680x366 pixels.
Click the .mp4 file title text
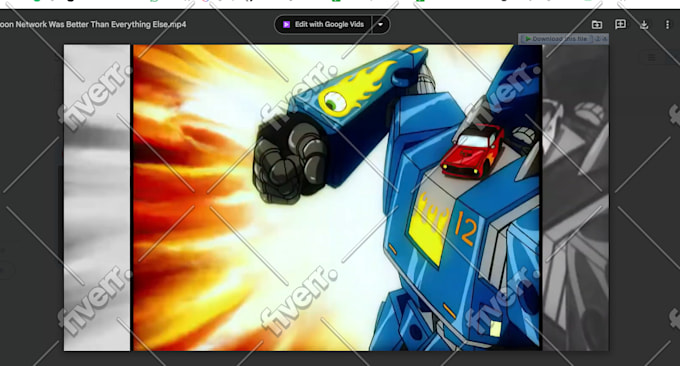(x=93, y=25)
